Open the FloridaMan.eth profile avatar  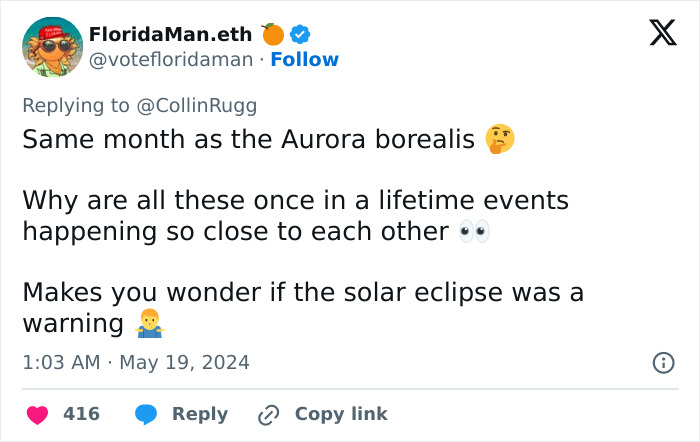[x=52, y=47]
